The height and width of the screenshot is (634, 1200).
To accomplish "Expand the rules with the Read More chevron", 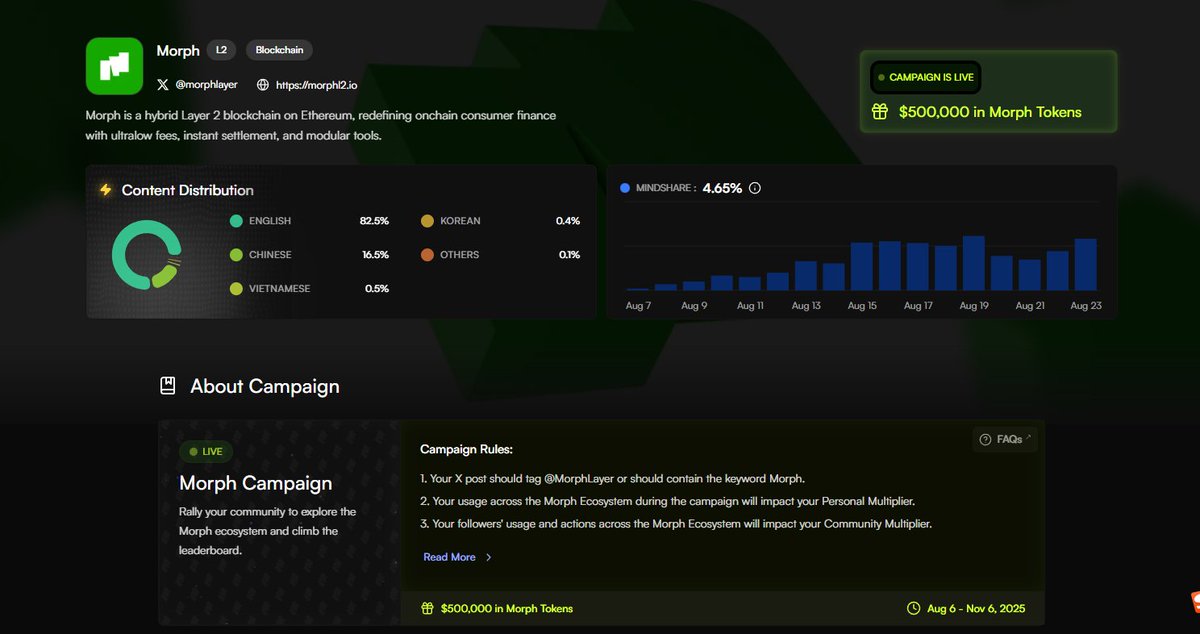I will (488, 557).
